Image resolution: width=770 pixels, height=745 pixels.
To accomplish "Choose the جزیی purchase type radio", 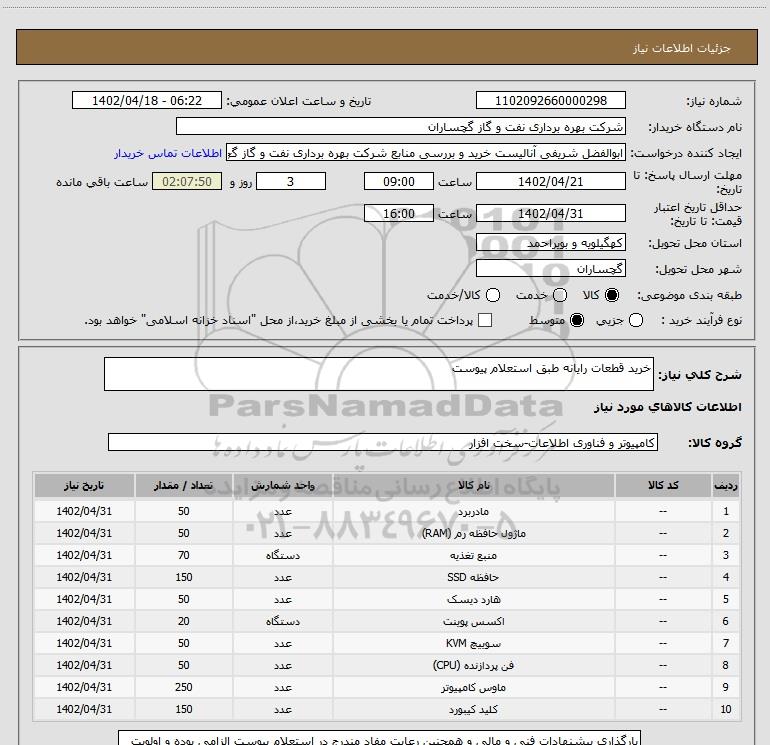I will pos(636,320).
